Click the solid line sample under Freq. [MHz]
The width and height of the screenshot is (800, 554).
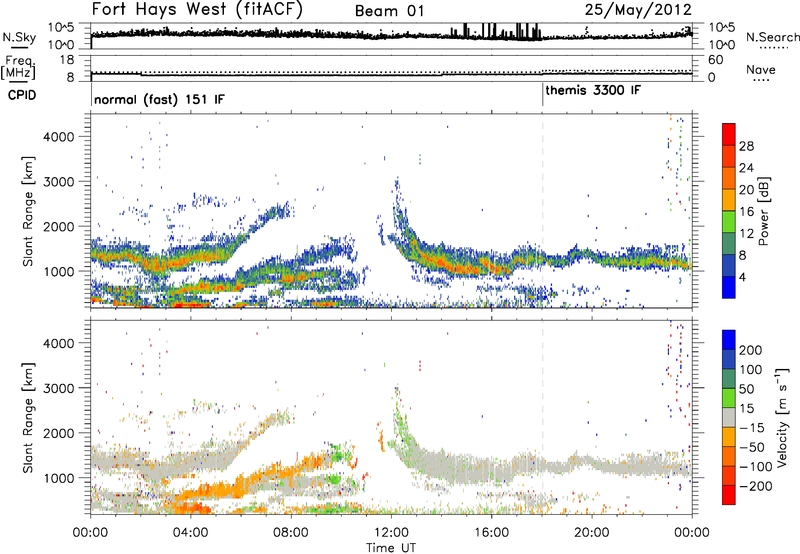click(x=19, y=82)
